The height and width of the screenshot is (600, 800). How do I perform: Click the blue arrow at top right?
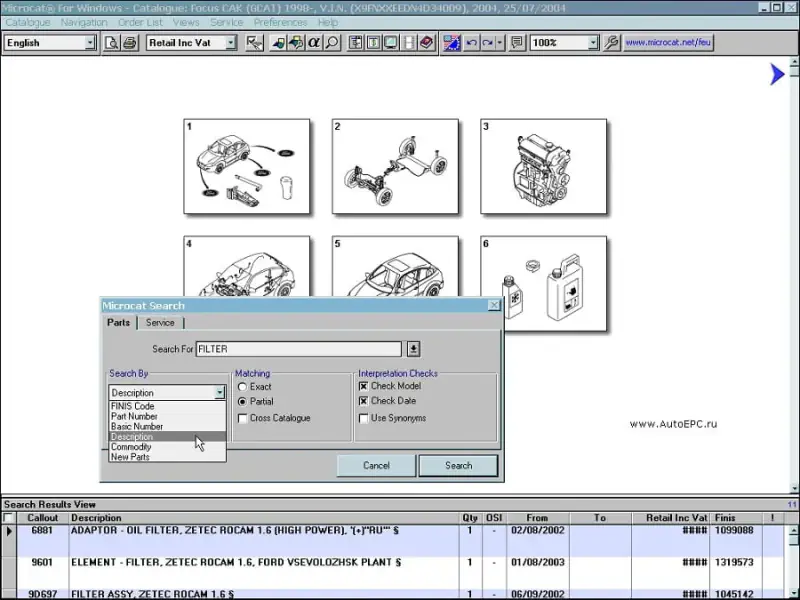(777, 74)
